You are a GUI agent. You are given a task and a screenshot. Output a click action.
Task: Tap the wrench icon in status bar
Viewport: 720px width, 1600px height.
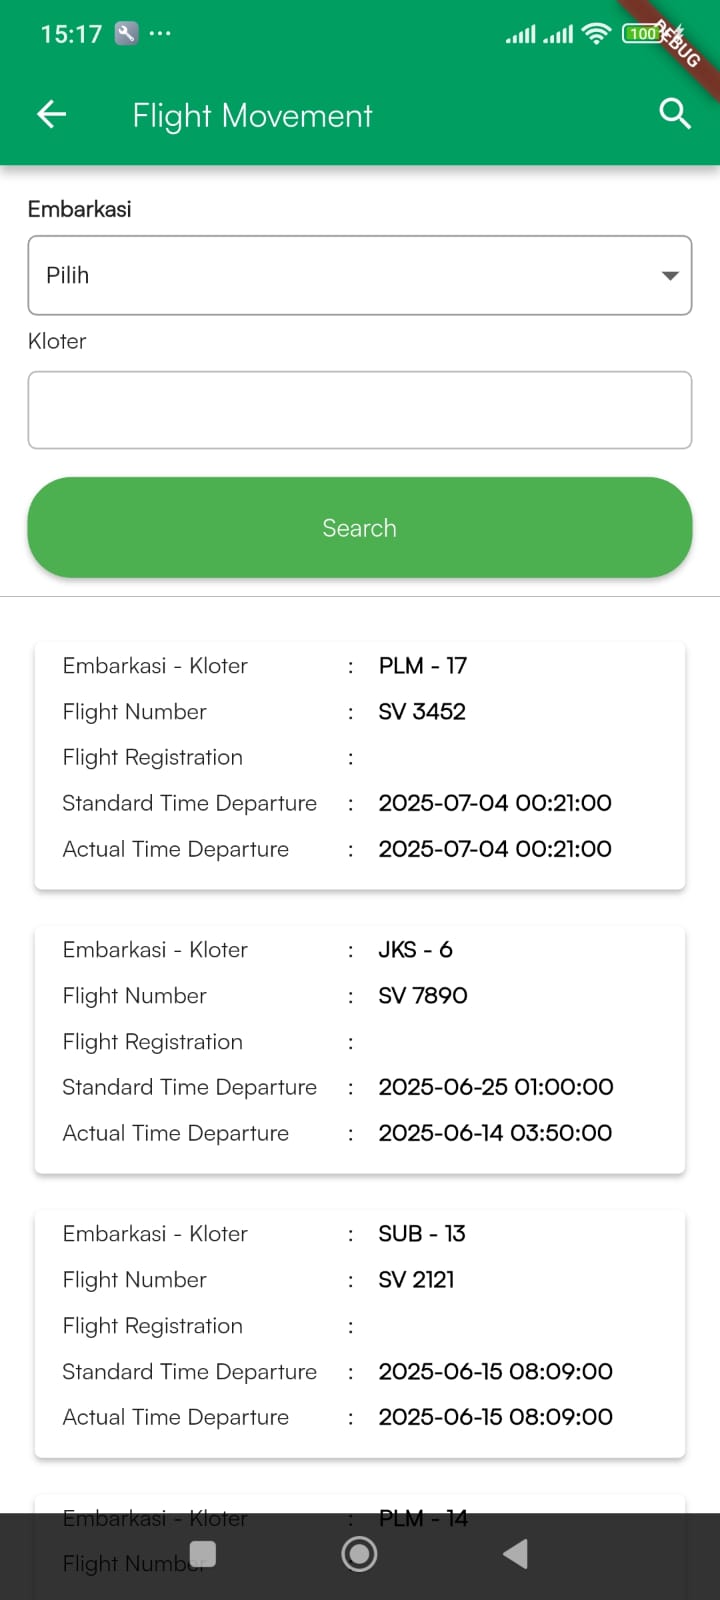point(126,34)
